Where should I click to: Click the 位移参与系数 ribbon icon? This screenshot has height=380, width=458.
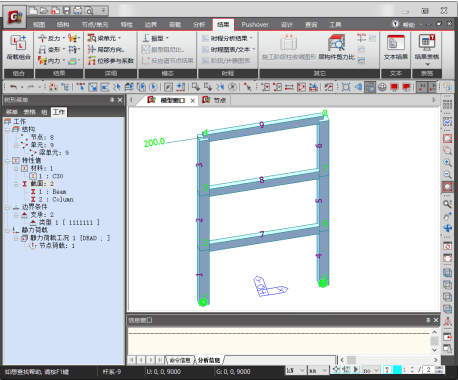111,61
